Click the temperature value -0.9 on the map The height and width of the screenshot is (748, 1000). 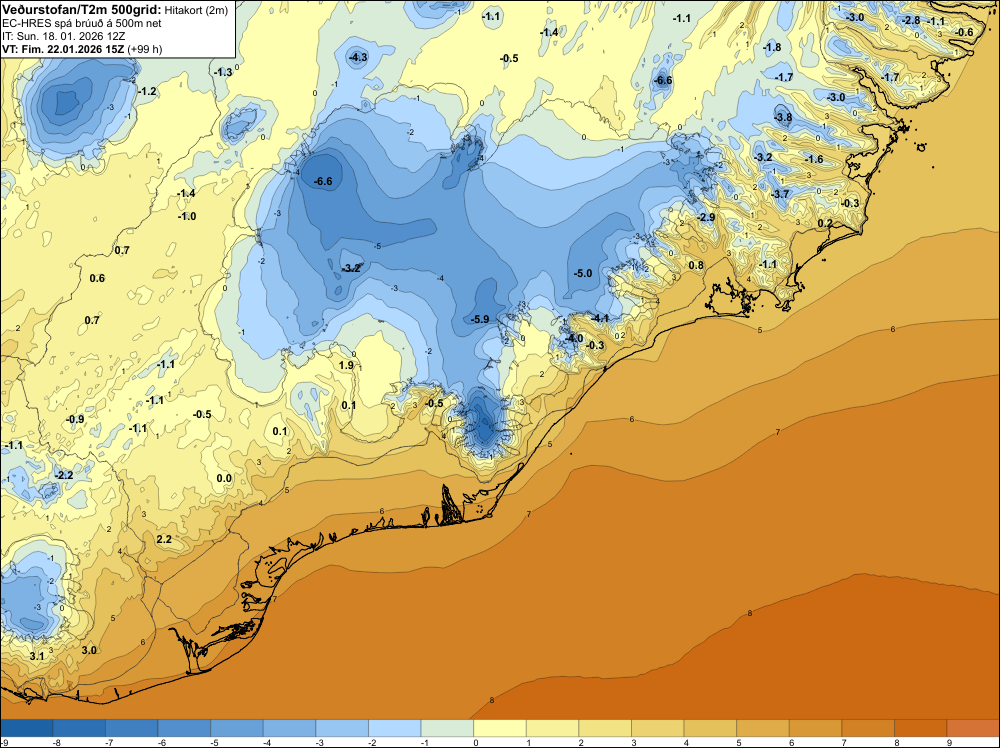click(x=75, y=419)
